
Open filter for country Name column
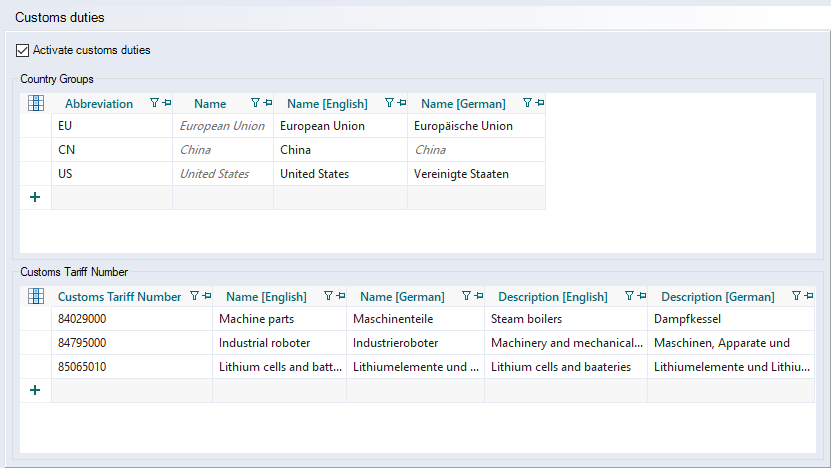(x=255, y=103)
